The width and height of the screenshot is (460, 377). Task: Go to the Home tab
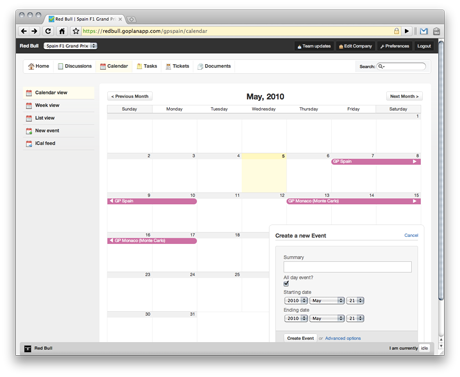point(39,66)
